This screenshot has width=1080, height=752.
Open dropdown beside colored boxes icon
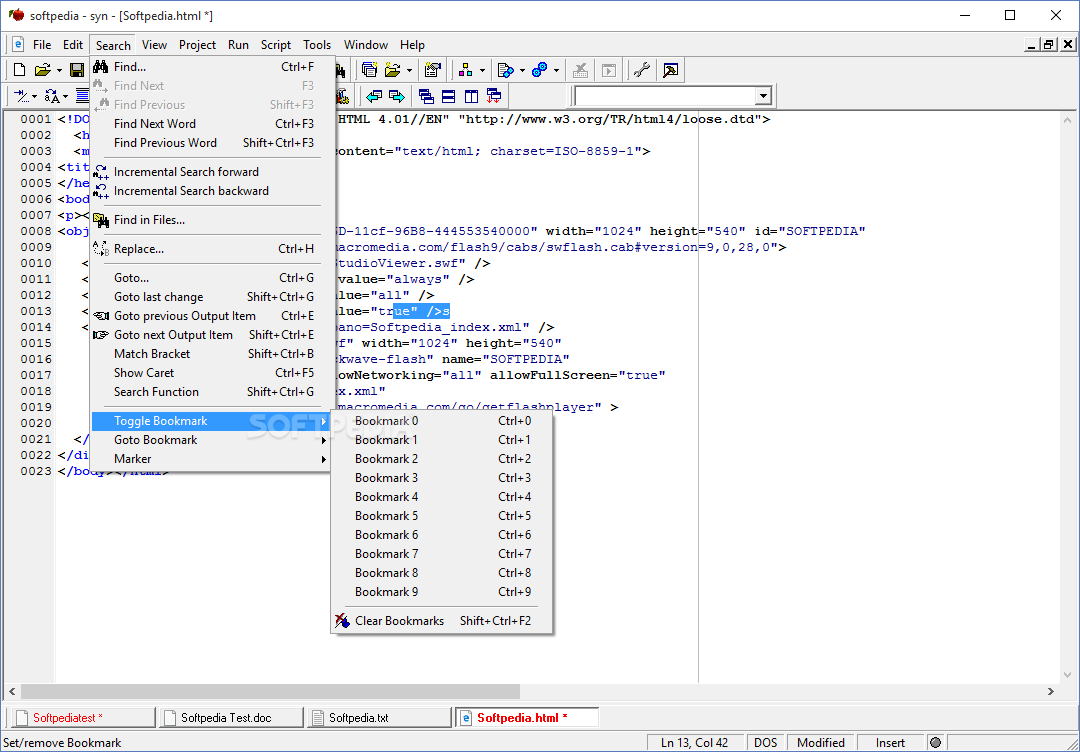pos(482,70)
